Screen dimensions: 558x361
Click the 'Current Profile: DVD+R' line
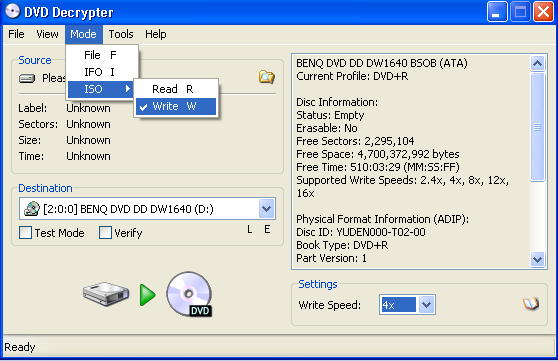point(352,76)
